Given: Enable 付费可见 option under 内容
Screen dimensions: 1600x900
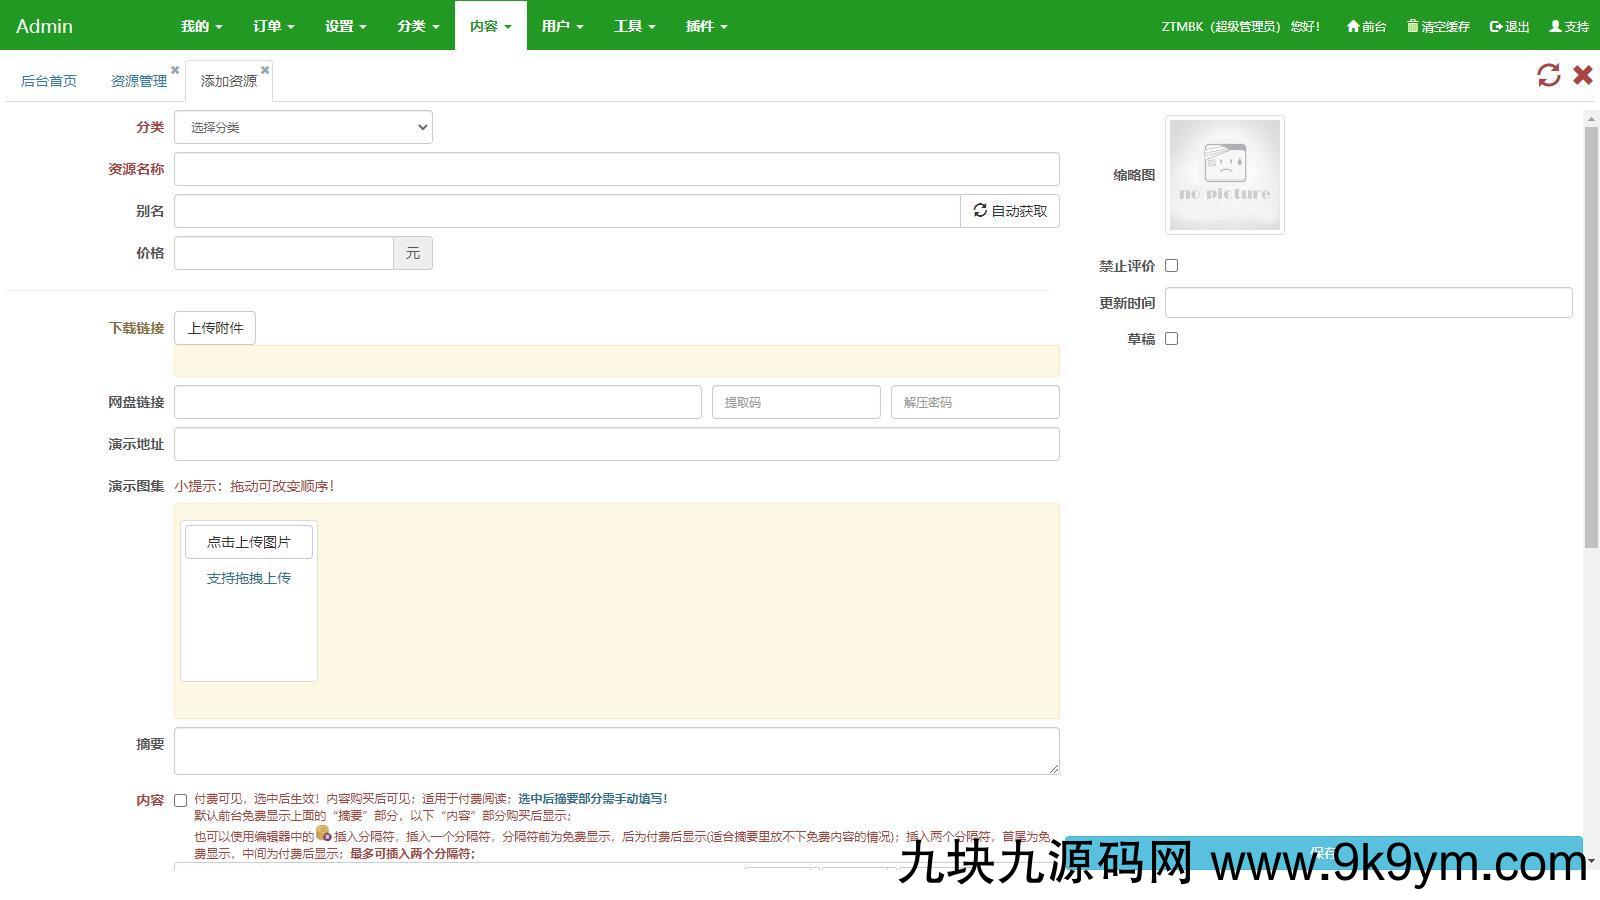Looking at the screenshot, I should [x=180, y=799].
